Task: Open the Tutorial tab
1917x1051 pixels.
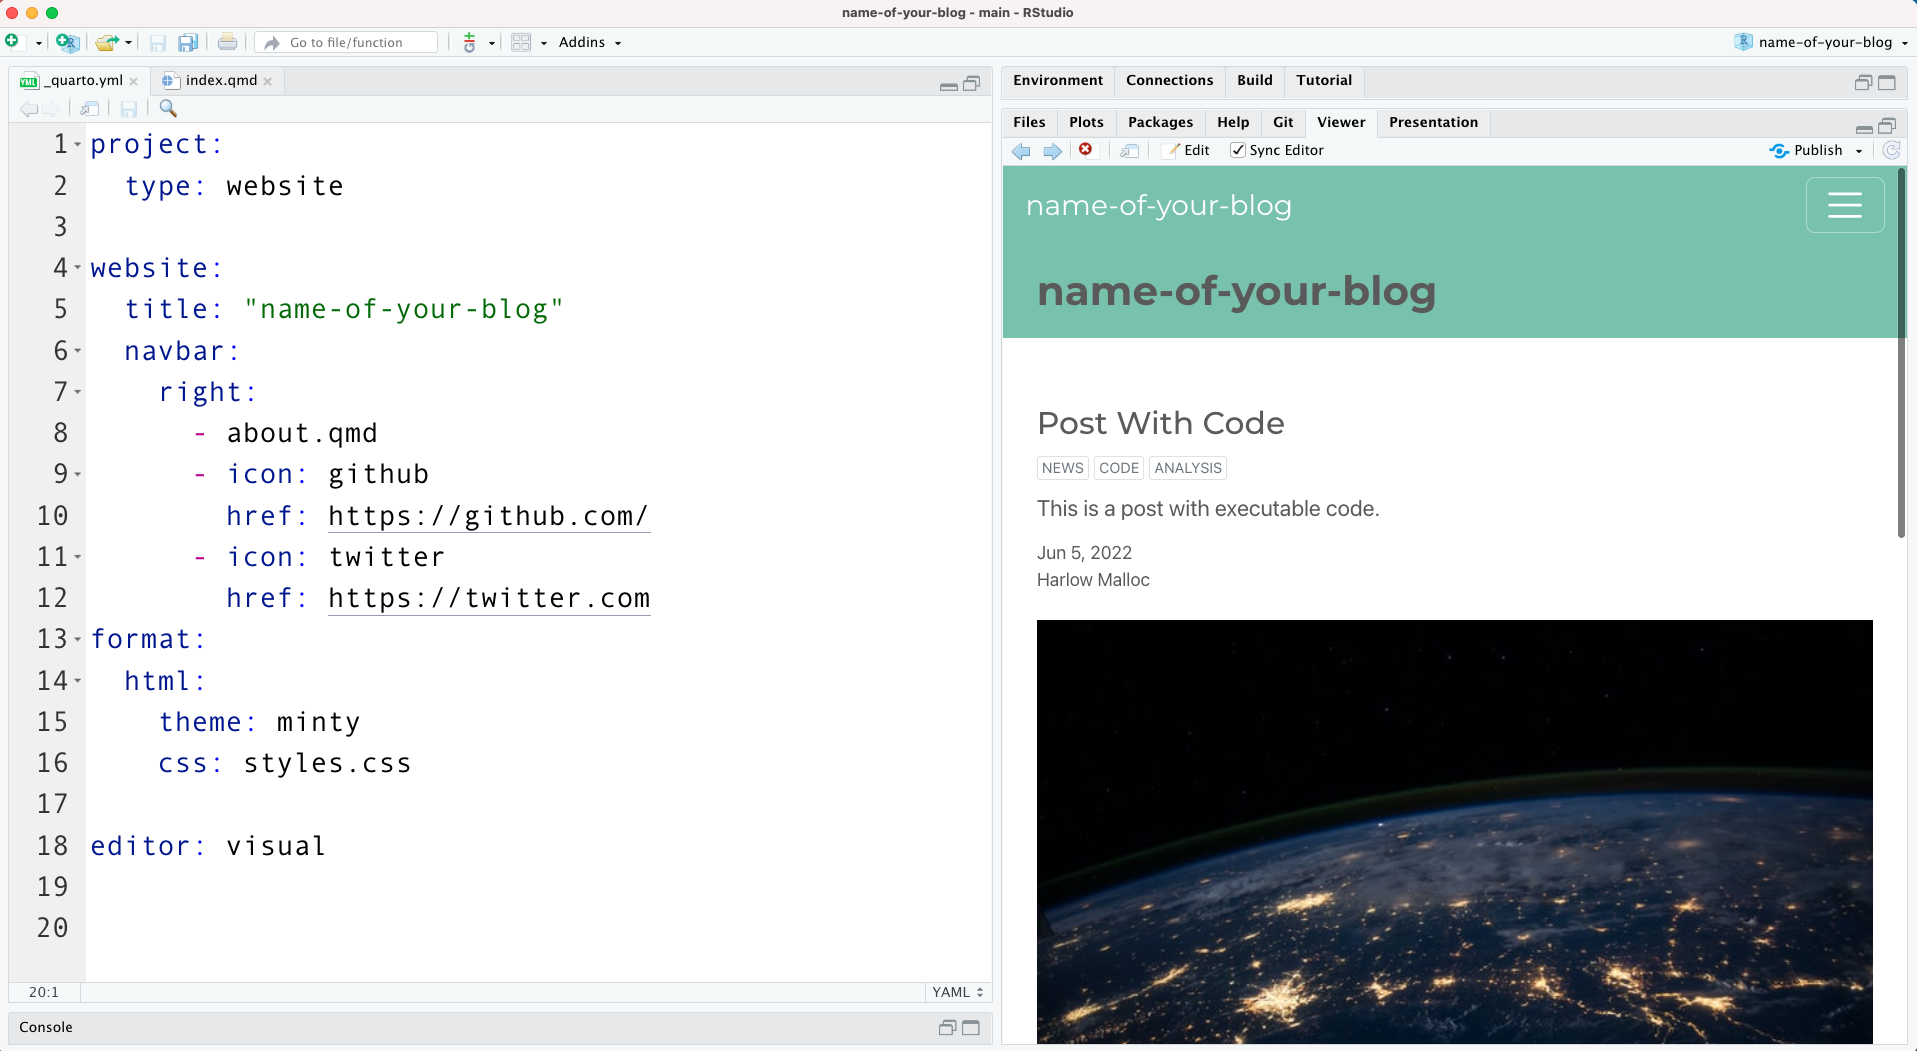Action: [x=1324, y=80]
